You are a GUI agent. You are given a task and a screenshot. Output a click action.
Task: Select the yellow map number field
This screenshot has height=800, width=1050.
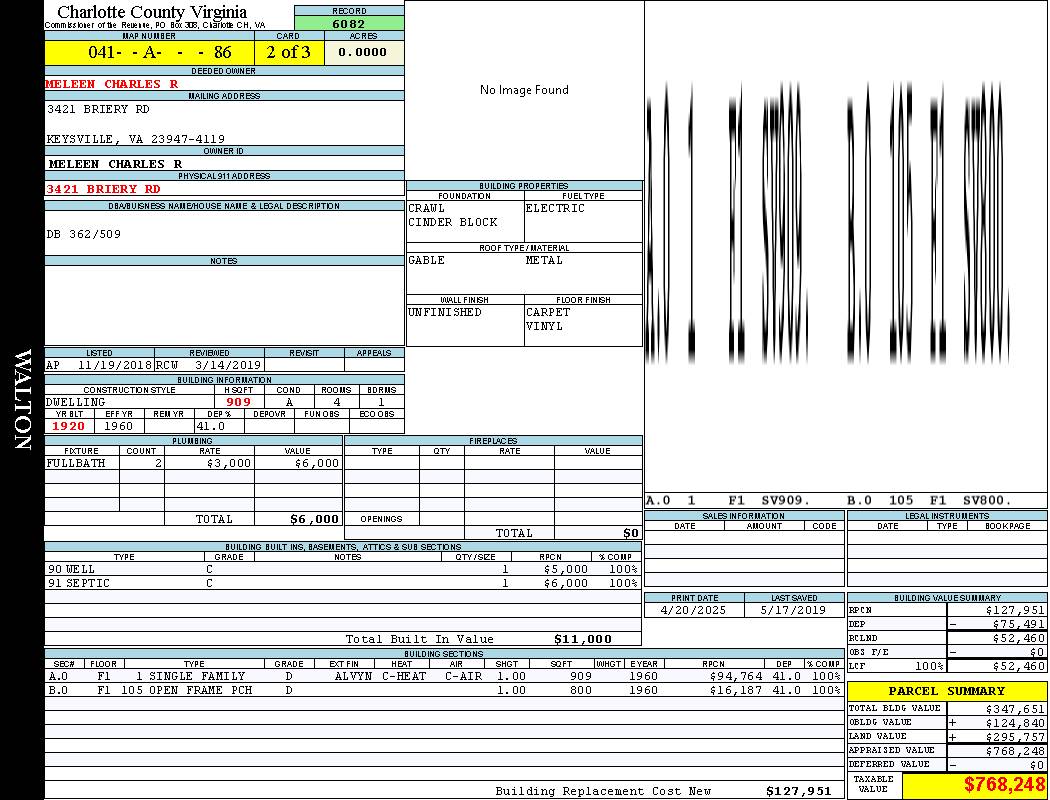point(149,52)
